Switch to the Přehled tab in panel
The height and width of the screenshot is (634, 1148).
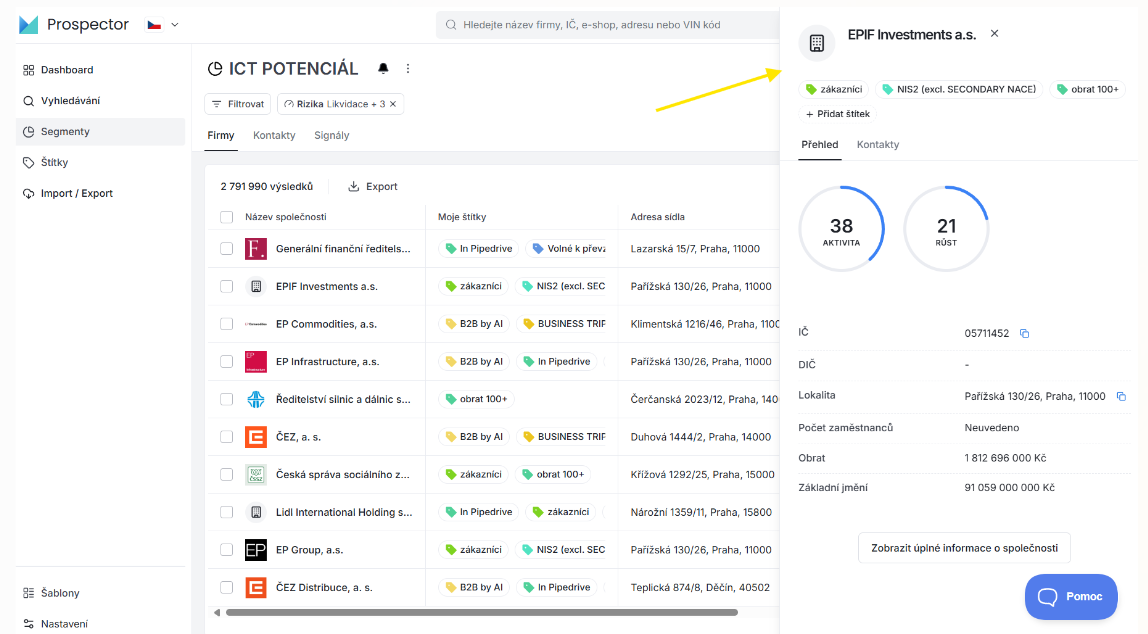click(819, 145)
